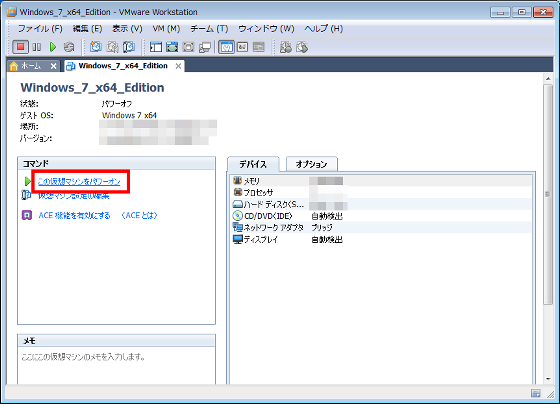The image size is (560, 404).
Task: Click the Revert to Snapshot toolbar icon
Action: coord(112,47)
